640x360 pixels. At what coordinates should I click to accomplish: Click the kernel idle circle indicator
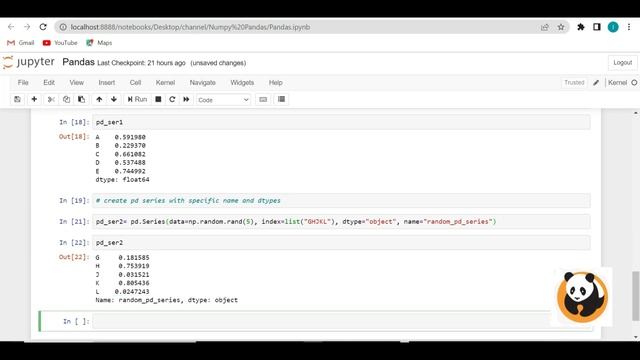634,82
